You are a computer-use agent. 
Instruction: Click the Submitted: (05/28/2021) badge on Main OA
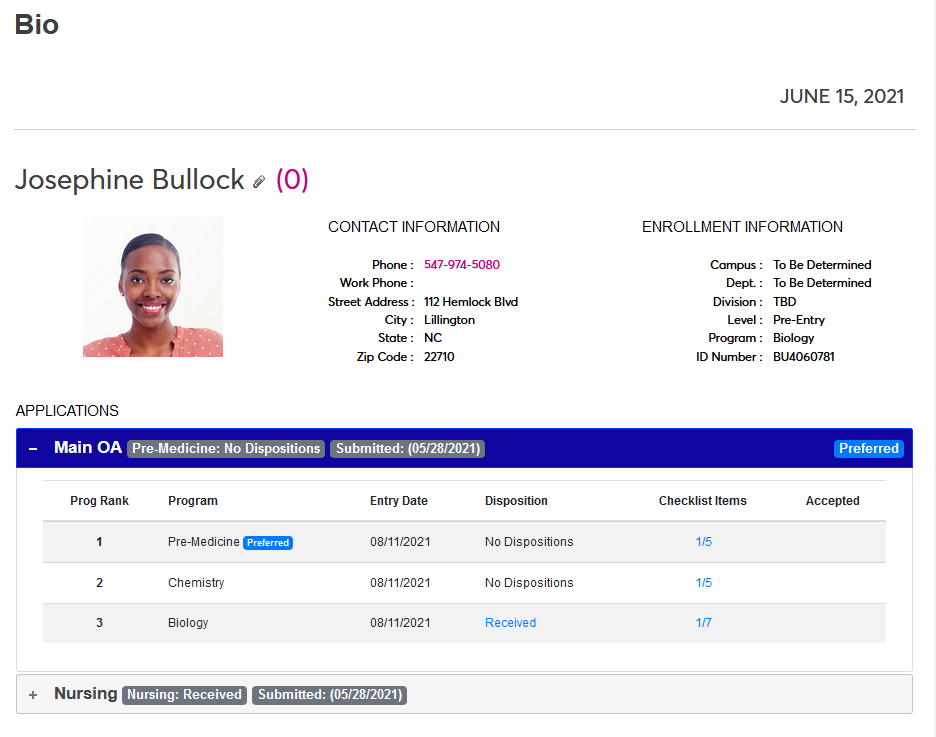point(409,448)
